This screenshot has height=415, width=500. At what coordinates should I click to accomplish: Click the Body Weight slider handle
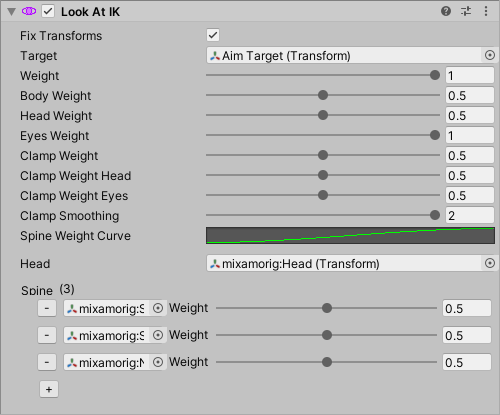(x=323, y=95)
